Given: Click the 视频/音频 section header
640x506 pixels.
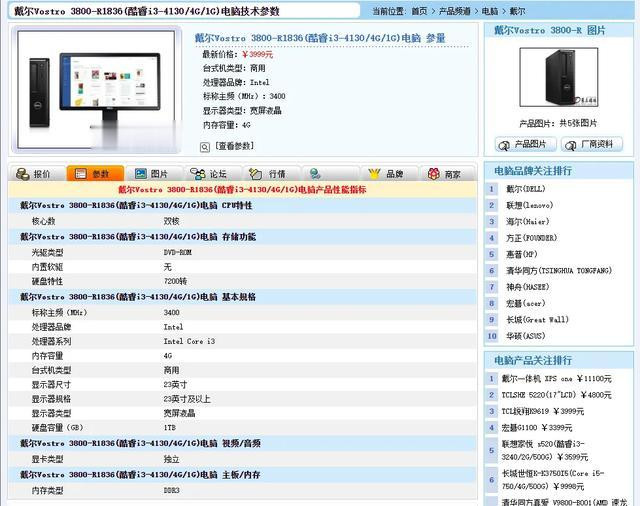Looking at the screenshot, I should click(242, 443).
